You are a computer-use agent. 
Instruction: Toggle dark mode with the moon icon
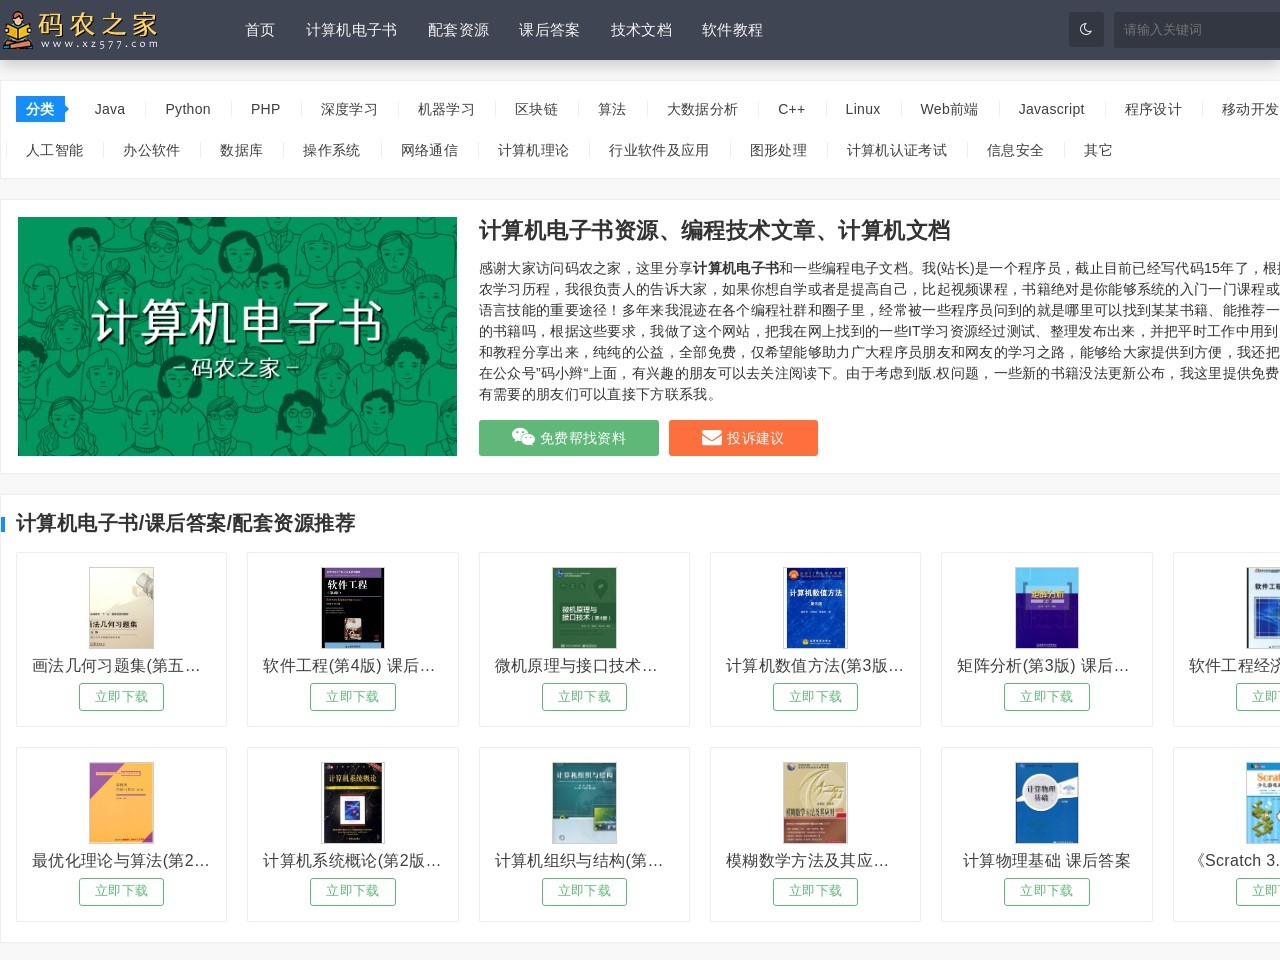1086,30
